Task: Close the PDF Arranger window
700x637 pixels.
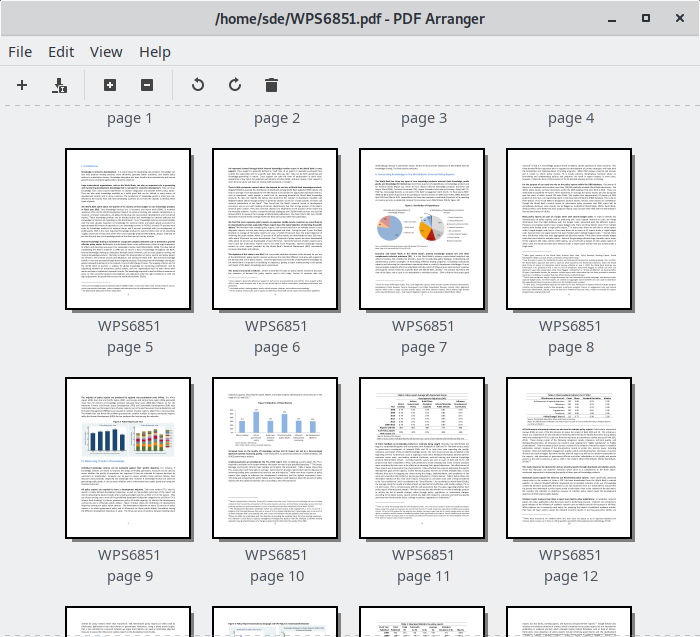Action: click(x=679, y=18)
